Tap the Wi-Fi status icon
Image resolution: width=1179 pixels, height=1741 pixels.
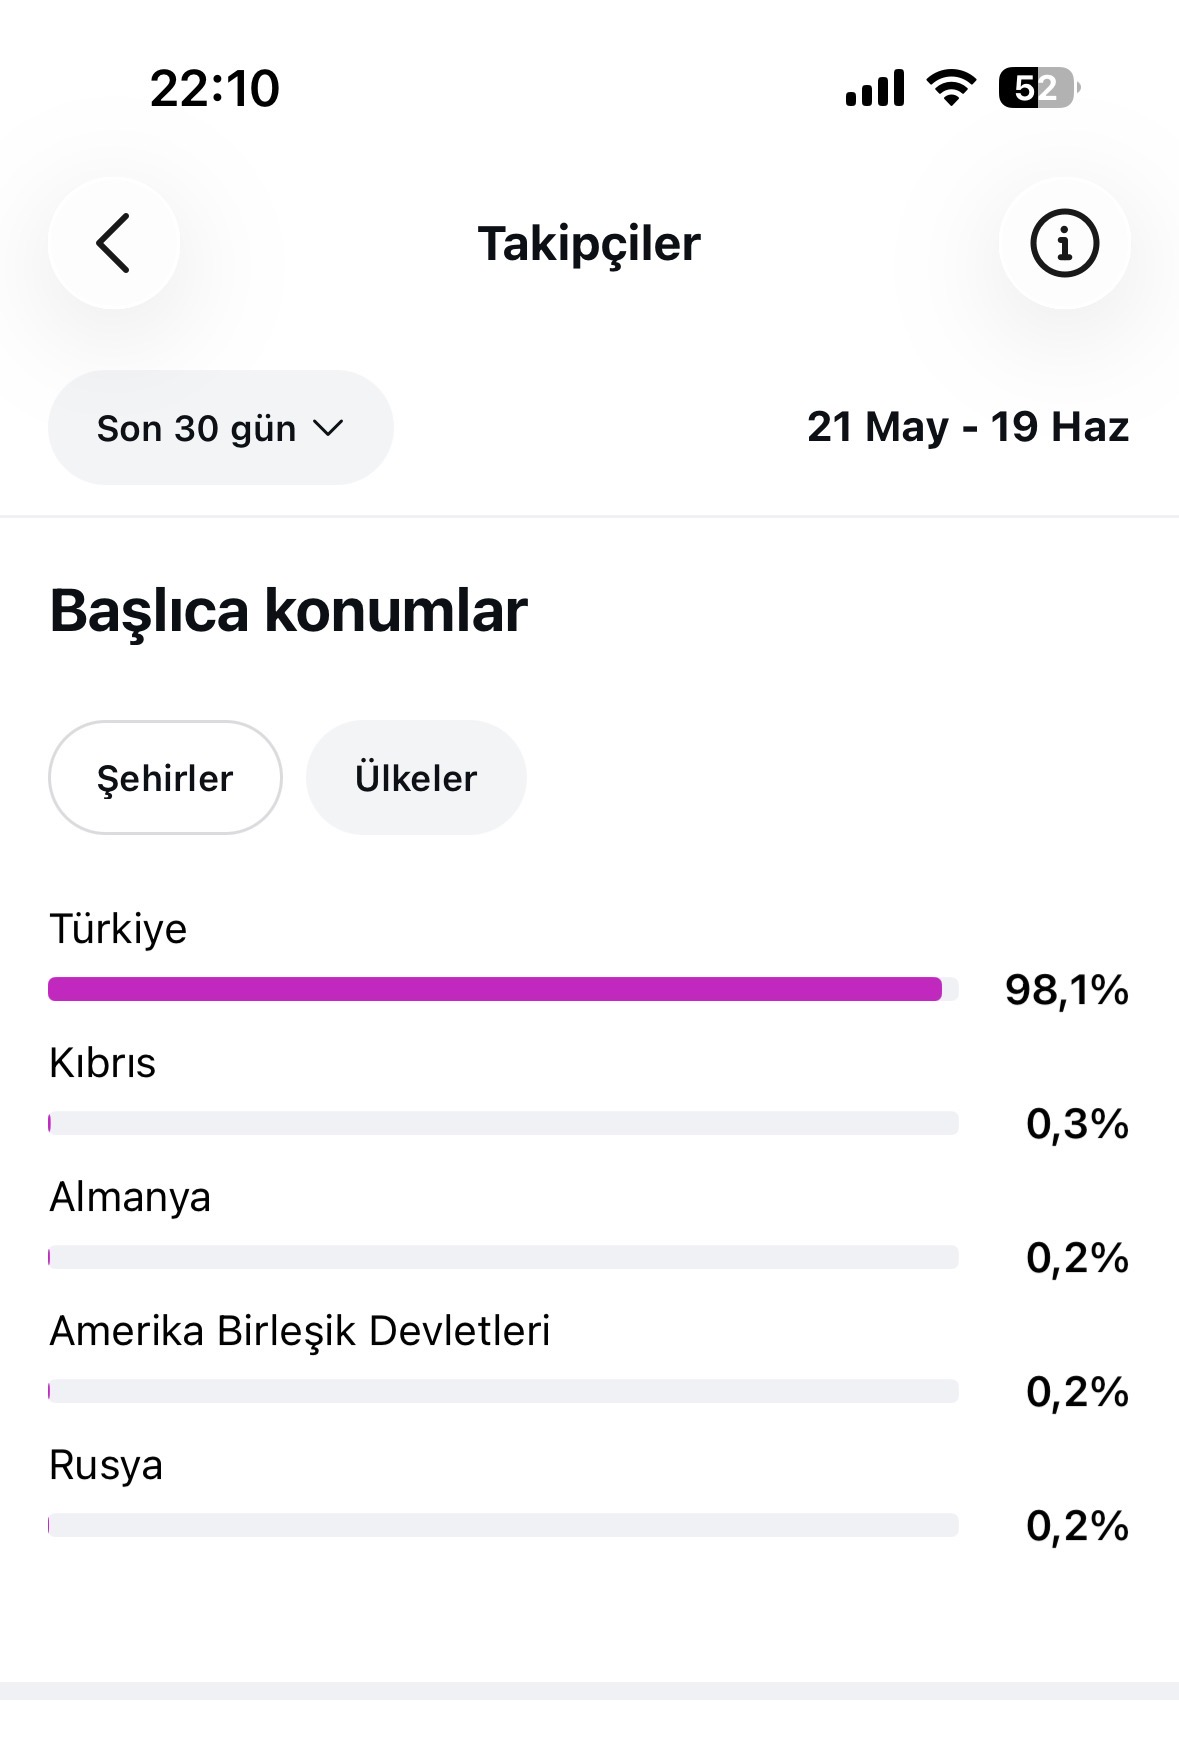pyautogui.click(x=951, y=88)
